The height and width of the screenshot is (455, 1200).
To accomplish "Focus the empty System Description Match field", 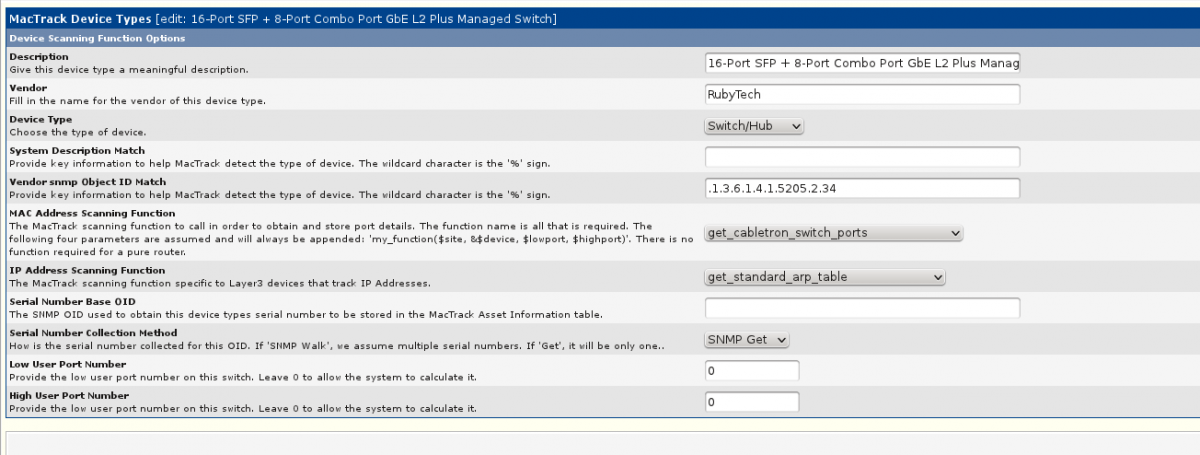I will 862,157.
